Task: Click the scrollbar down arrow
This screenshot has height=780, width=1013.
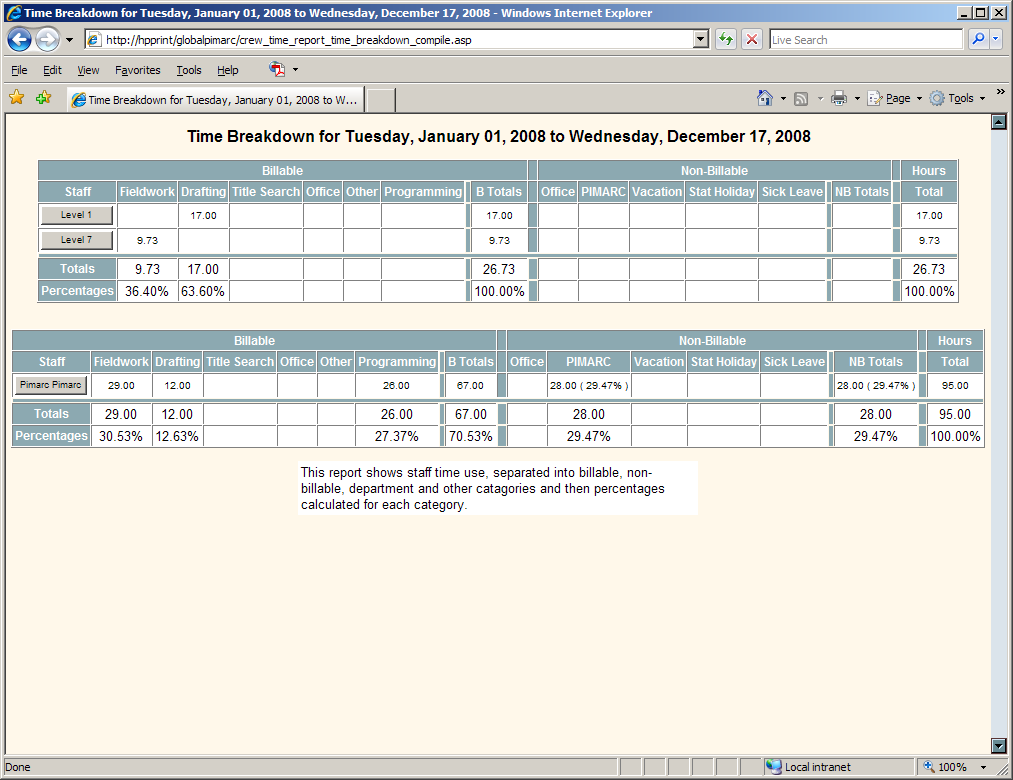Action: 999,746
